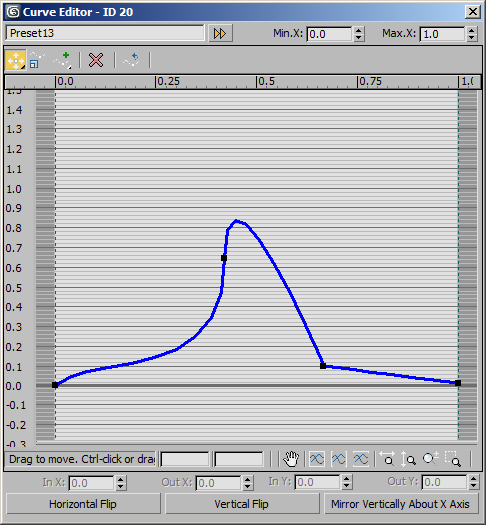Click the Min.X value field

tap(329, 34)
